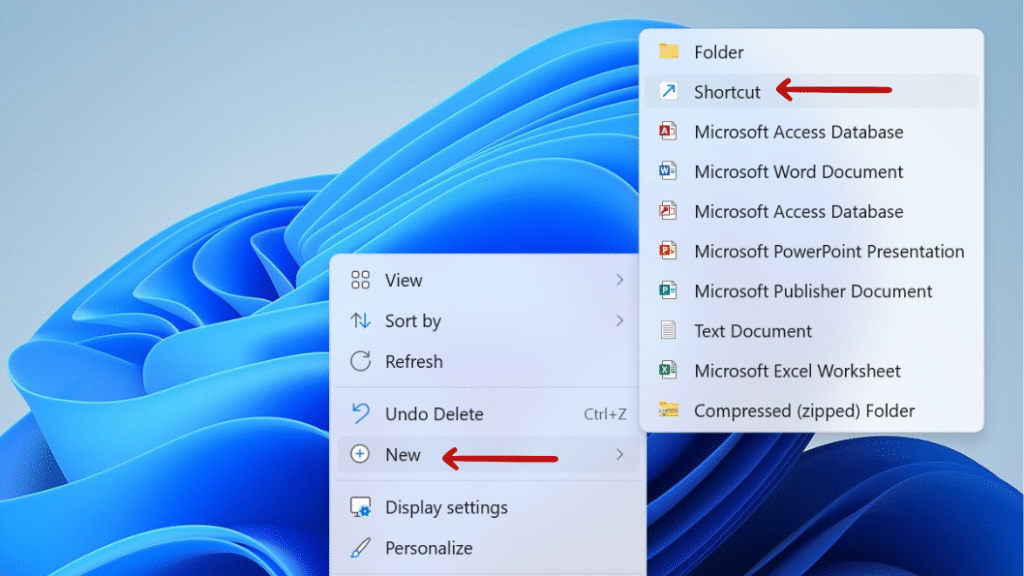Select the Text Document label
Screen dimensions: 1024x576
point(752,331)
